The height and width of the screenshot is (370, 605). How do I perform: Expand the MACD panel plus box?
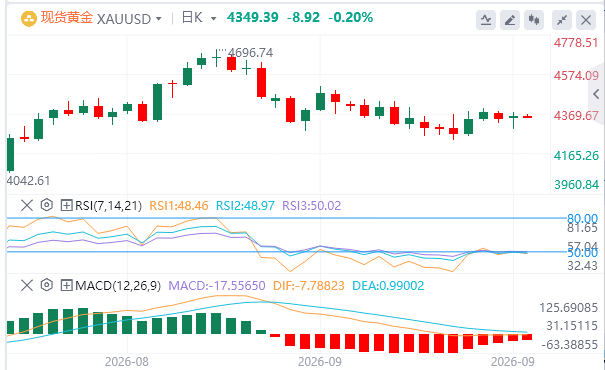66,286
